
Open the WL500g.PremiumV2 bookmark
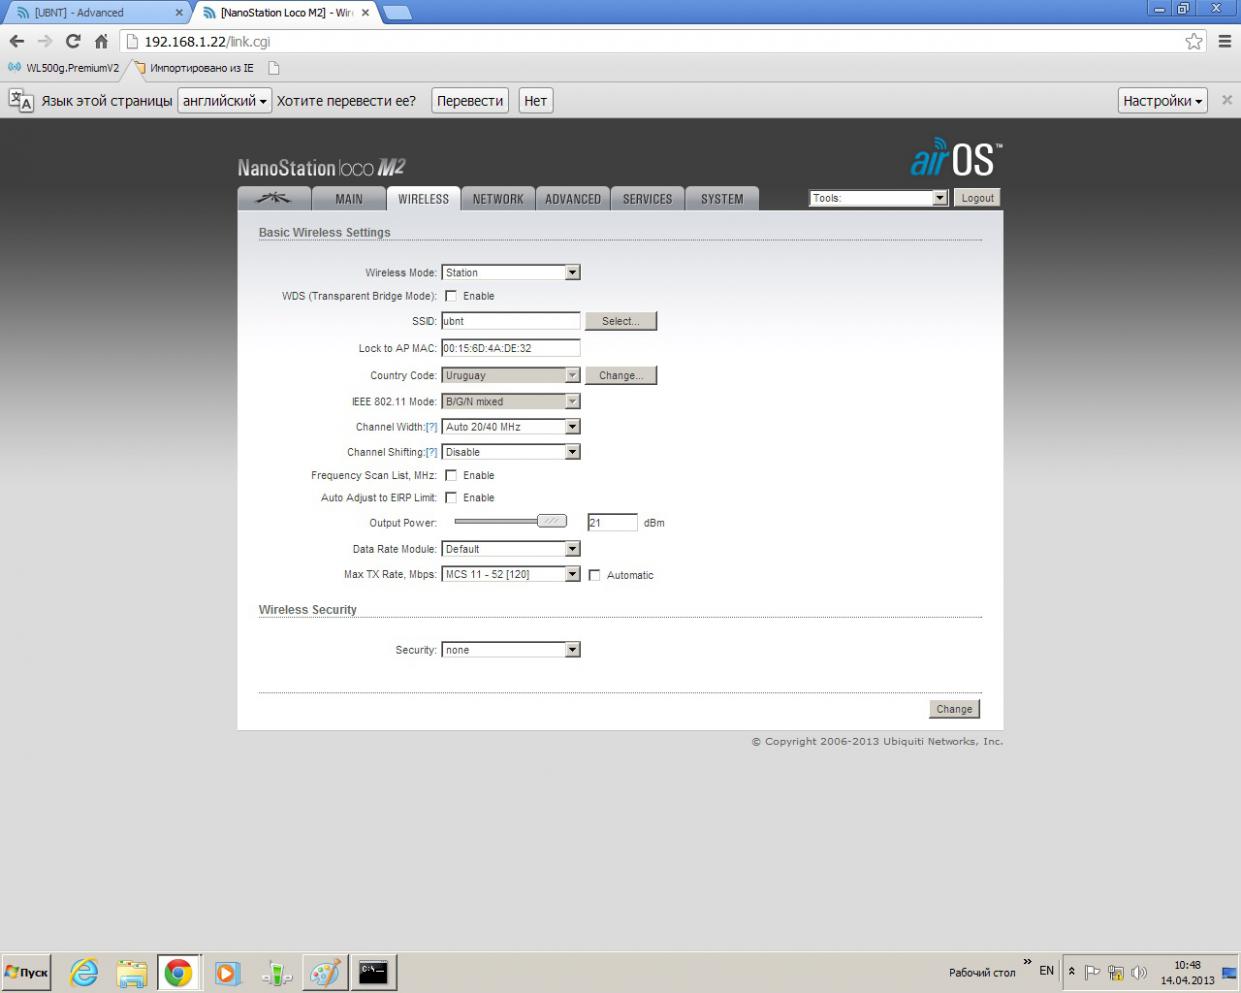tap(63, 68)
